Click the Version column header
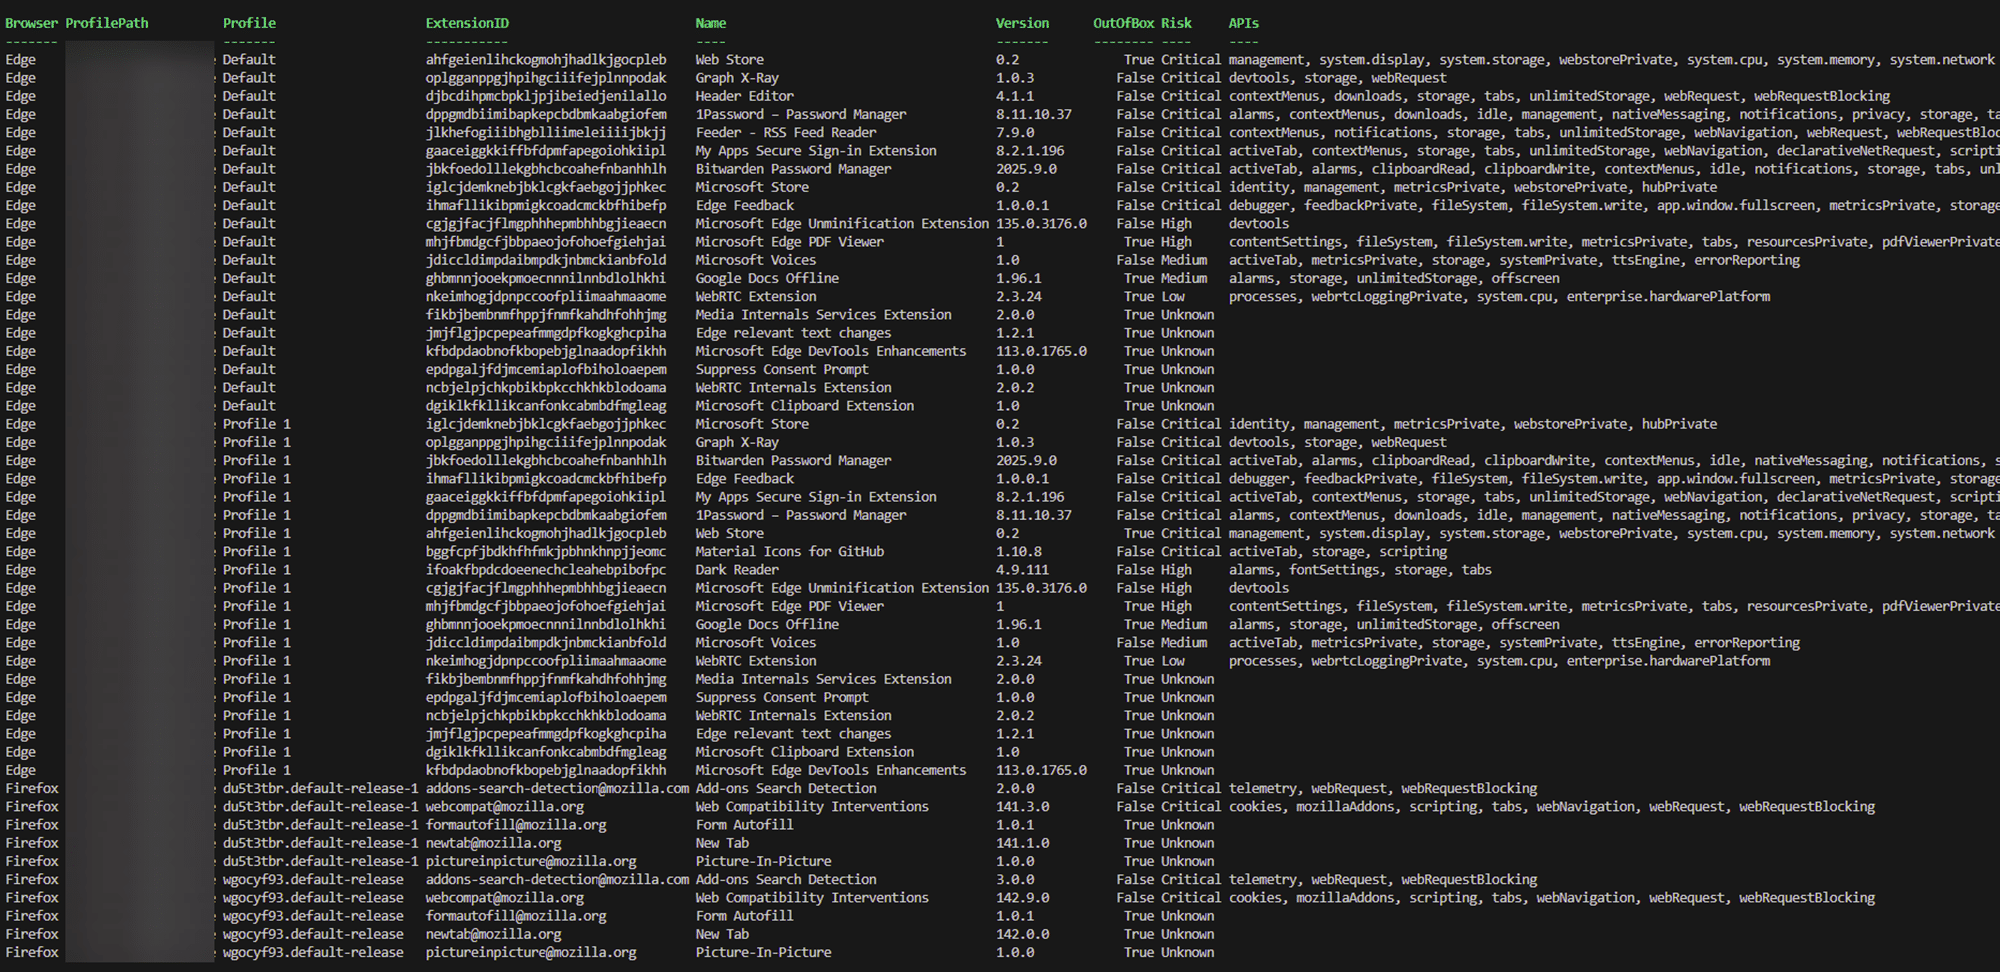Viewport: 2000px width, 972px height. click(1022, 23)
